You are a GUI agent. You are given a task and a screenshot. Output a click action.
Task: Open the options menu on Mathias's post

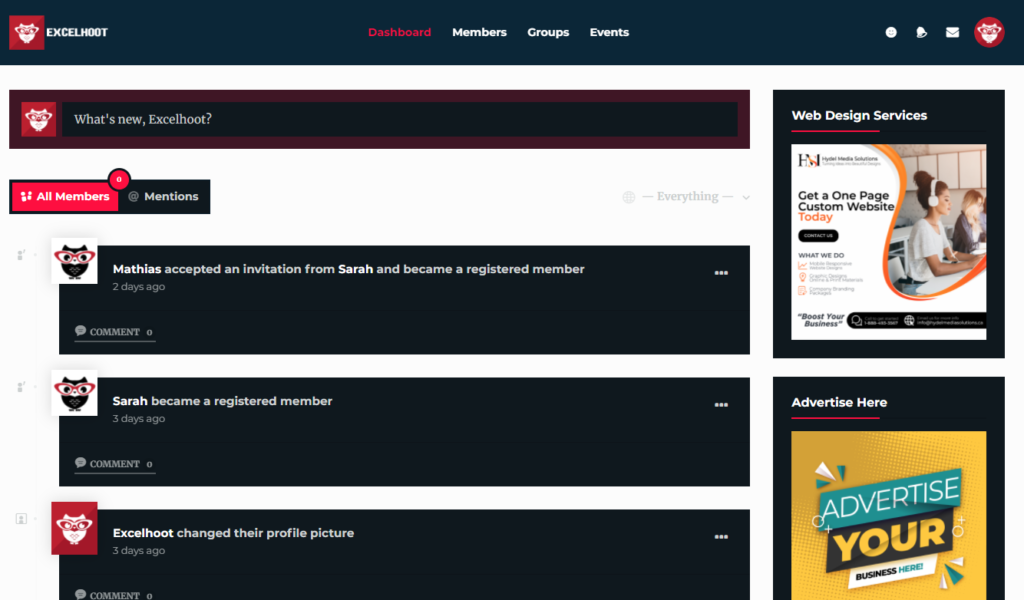point(721,272)
